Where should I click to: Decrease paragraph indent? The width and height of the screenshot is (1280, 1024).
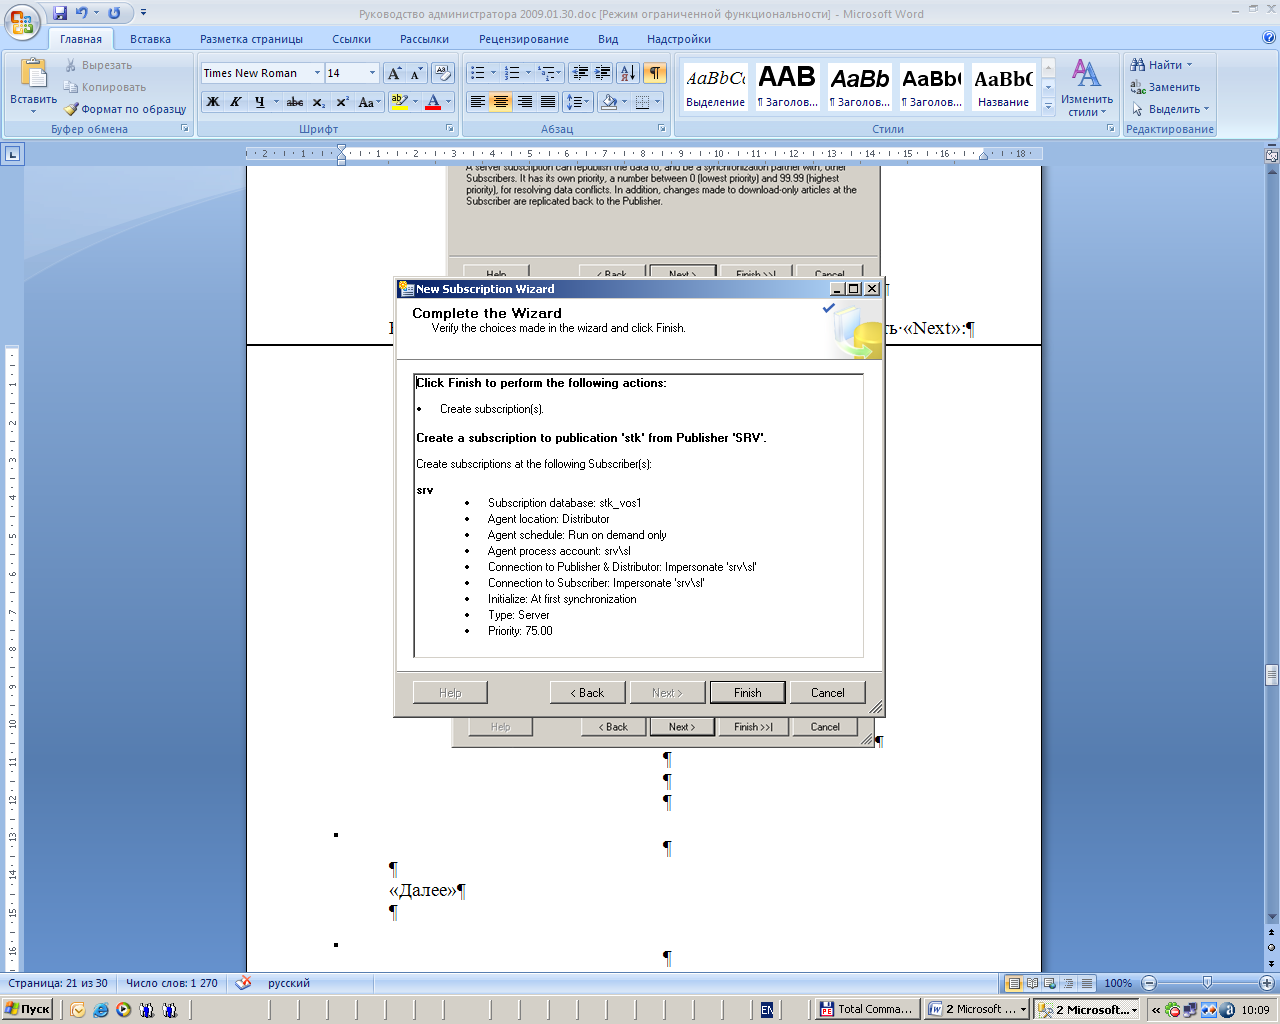(579, 73)
